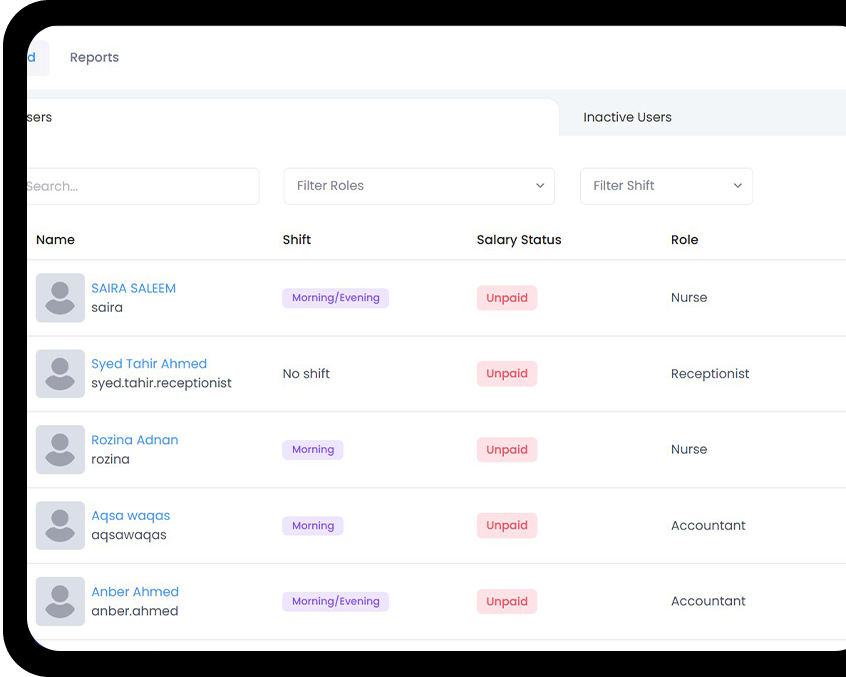
Task: Click Rozina Adnan's avatar image
Action: click(x=60, y=449)
